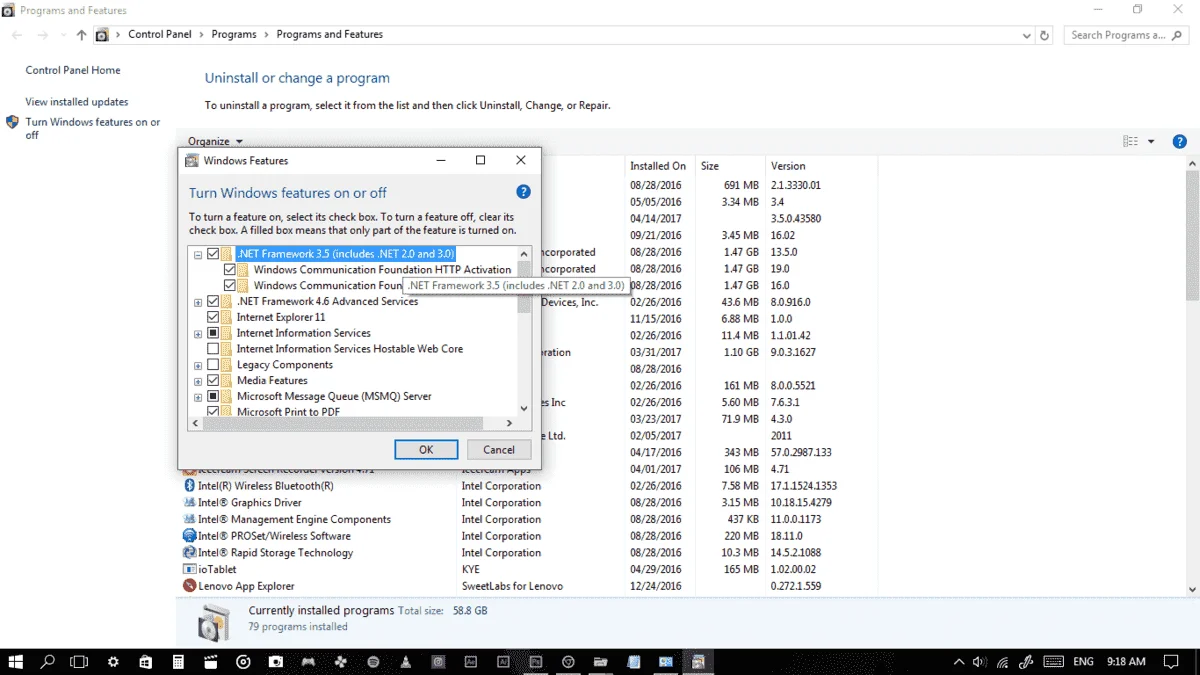Click Turn Windows features on or off link
1200x675 pixels.
[x=93, y=128]
